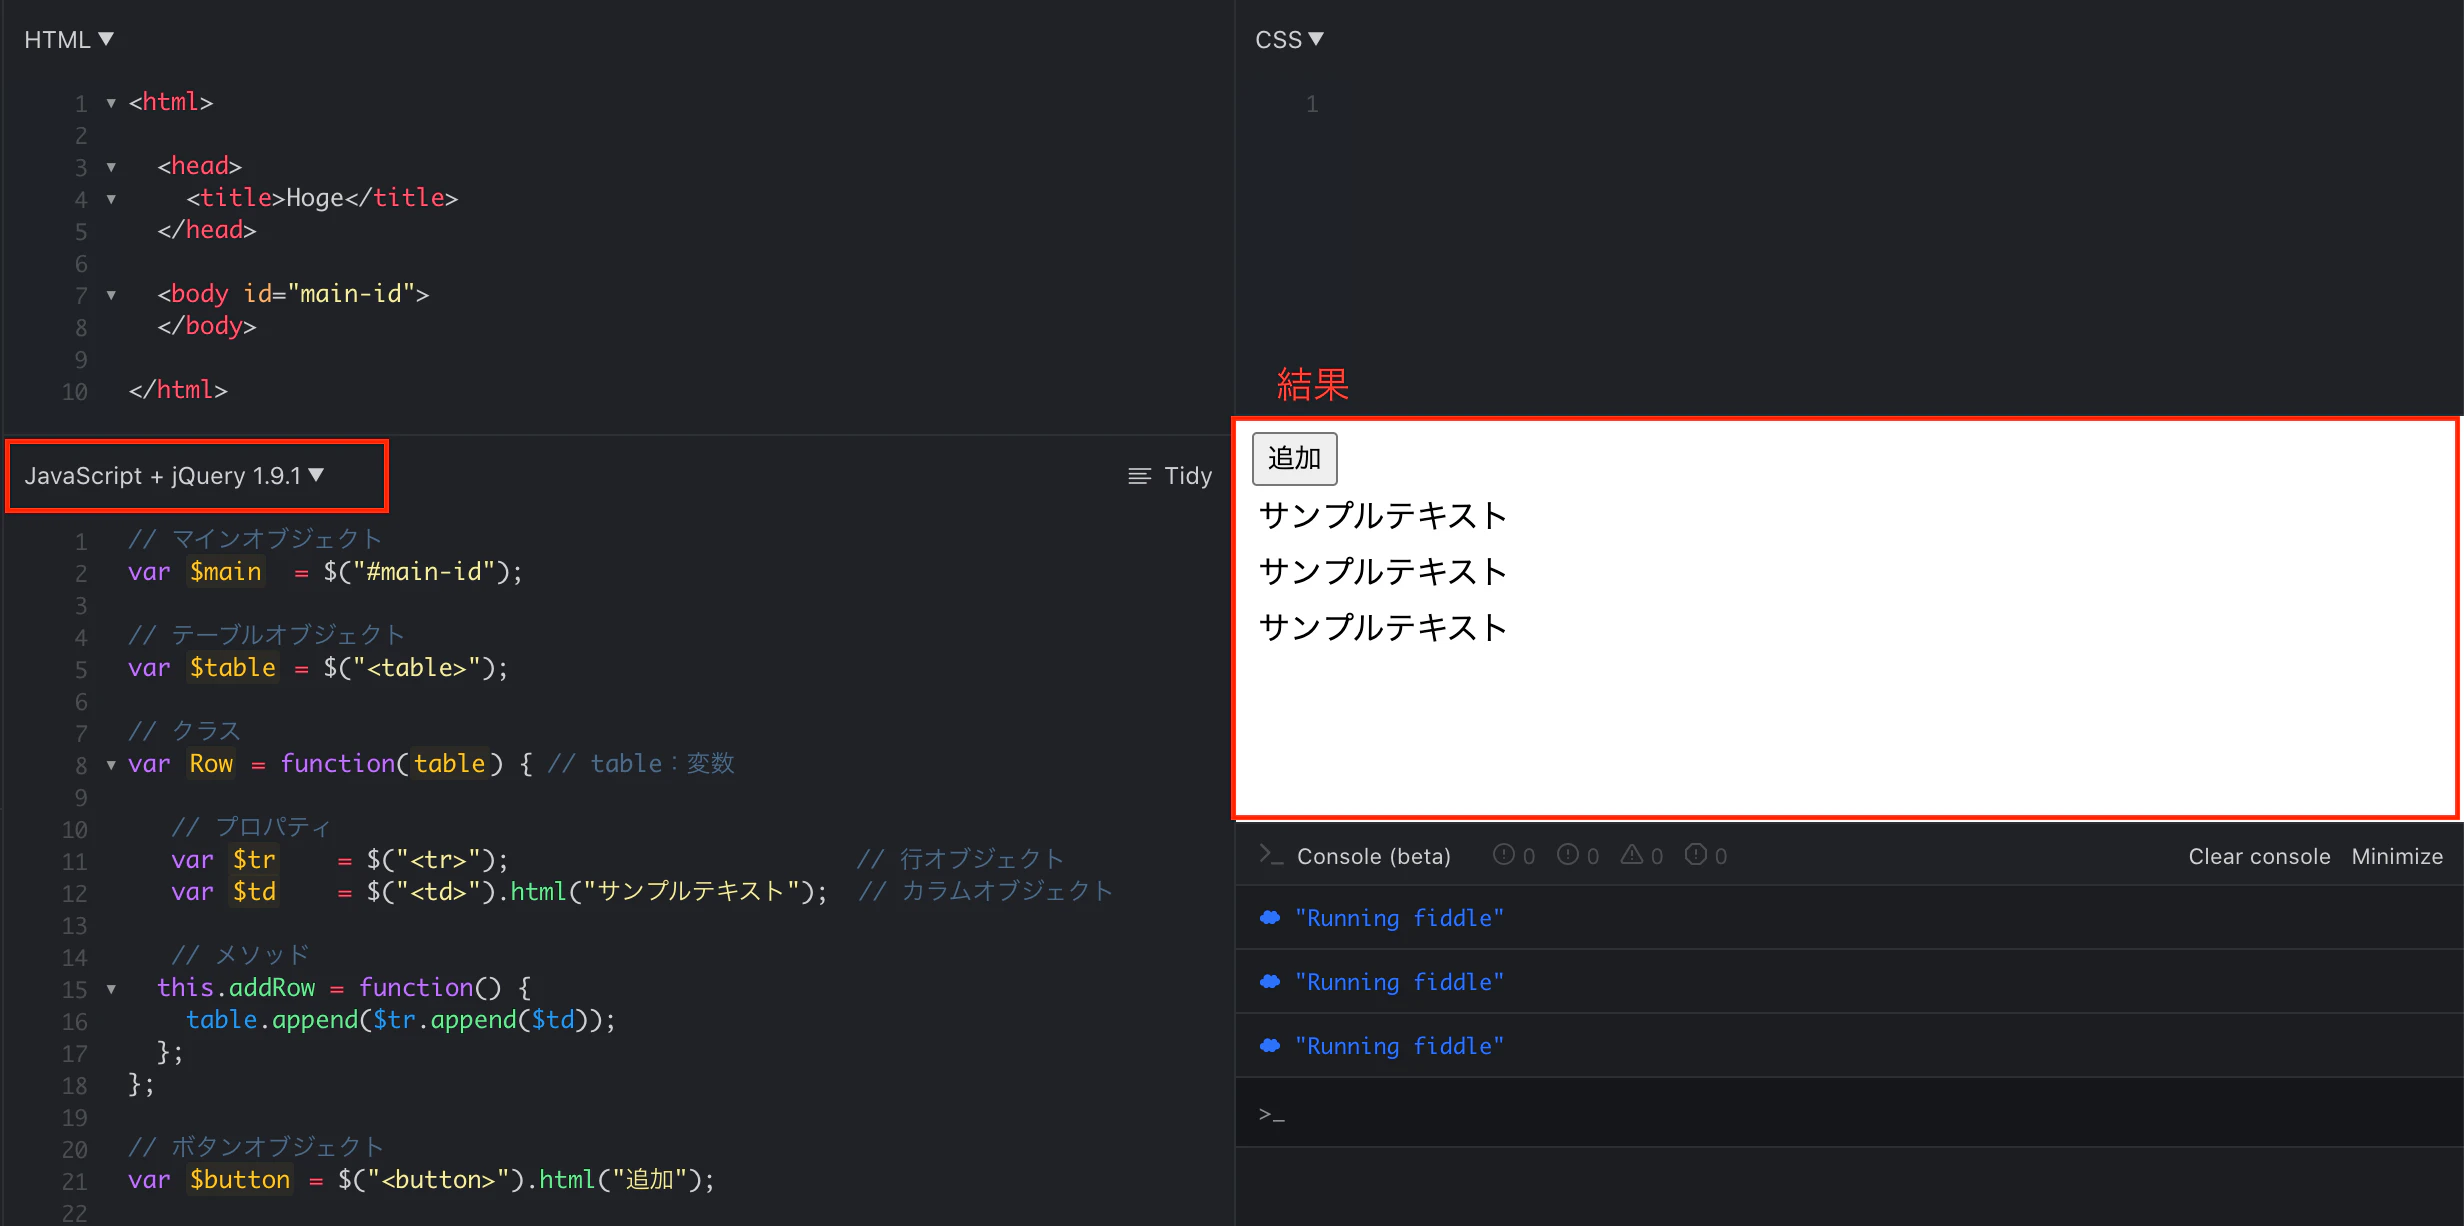Click the terminal prompt icon next to Console (beta)
The image size is (2464, 1226).
(1270, 856)
